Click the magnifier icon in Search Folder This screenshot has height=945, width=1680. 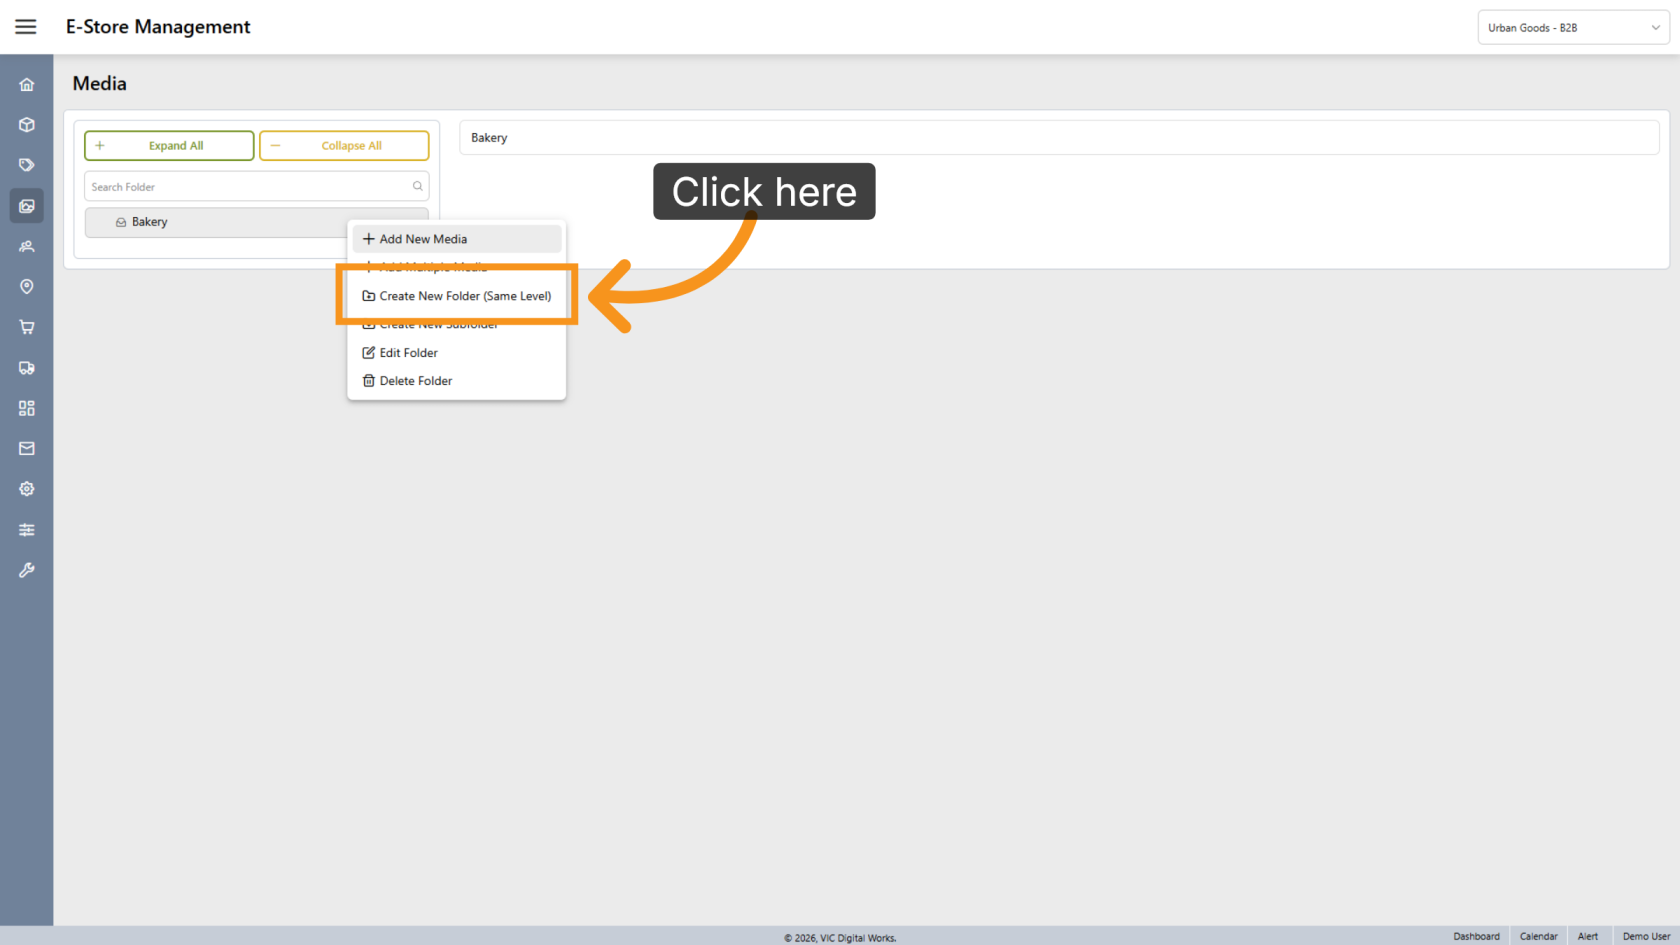click(418, 186)
